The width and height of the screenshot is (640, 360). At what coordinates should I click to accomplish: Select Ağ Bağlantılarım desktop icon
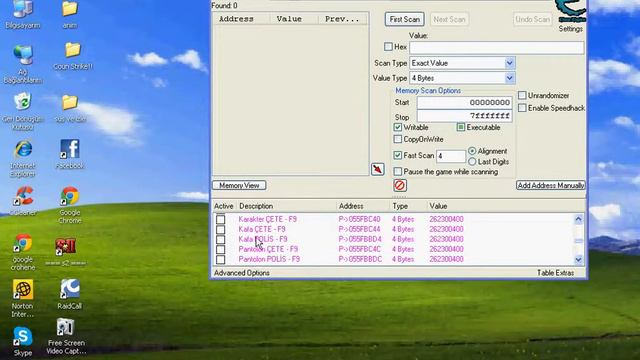(22, 64)
